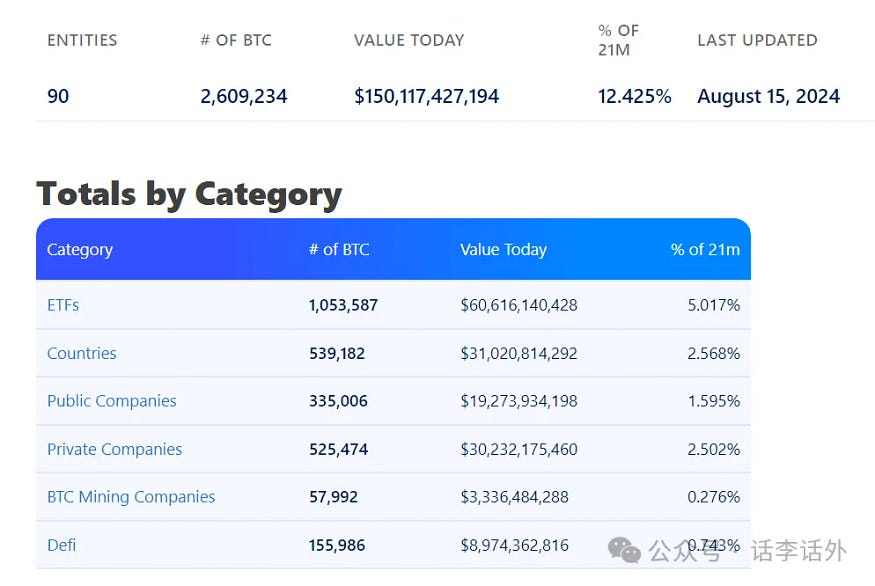Click the '% of 21m' table column header

[705, 249]
